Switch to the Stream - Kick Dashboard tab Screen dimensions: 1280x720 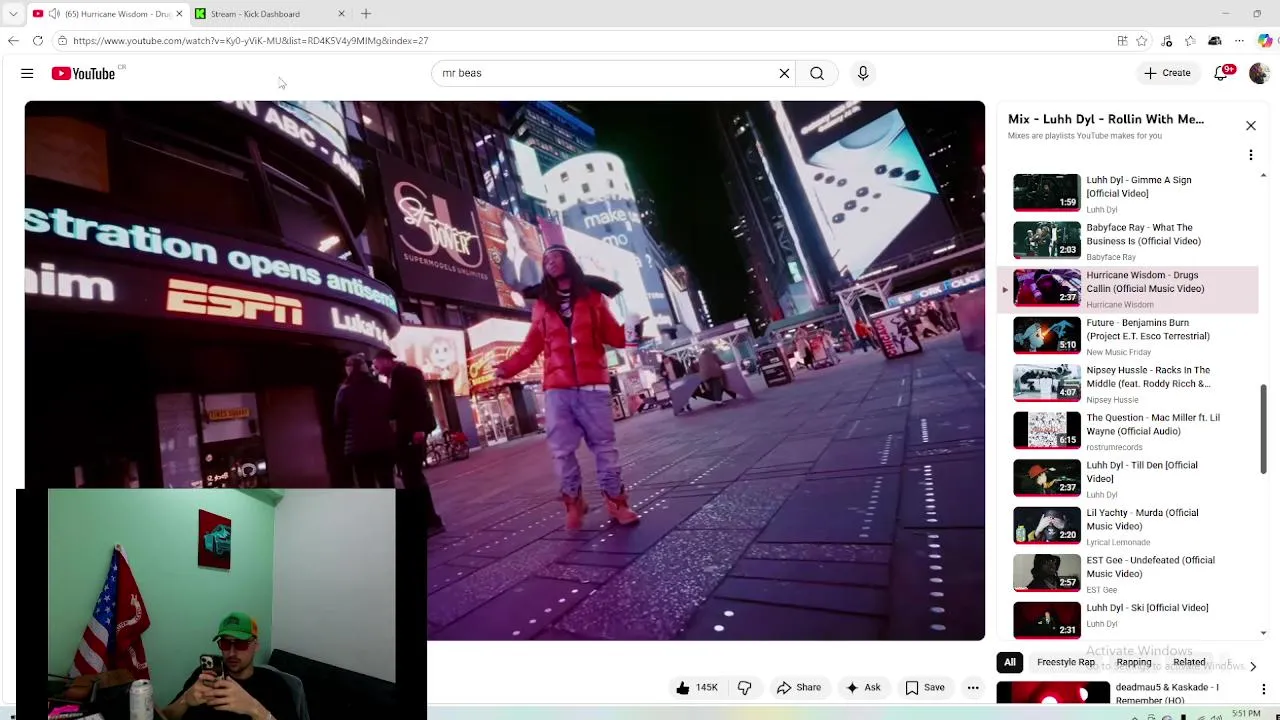pyautogui.click(x=270, y=14)
